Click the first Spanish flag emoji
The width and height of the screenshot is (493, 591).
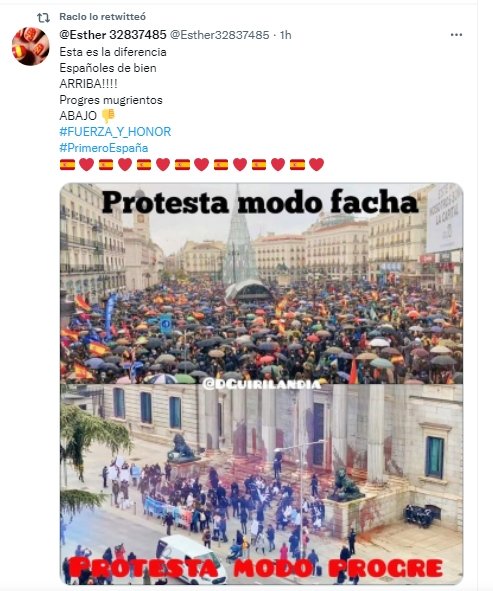click(x=67, y=165)
